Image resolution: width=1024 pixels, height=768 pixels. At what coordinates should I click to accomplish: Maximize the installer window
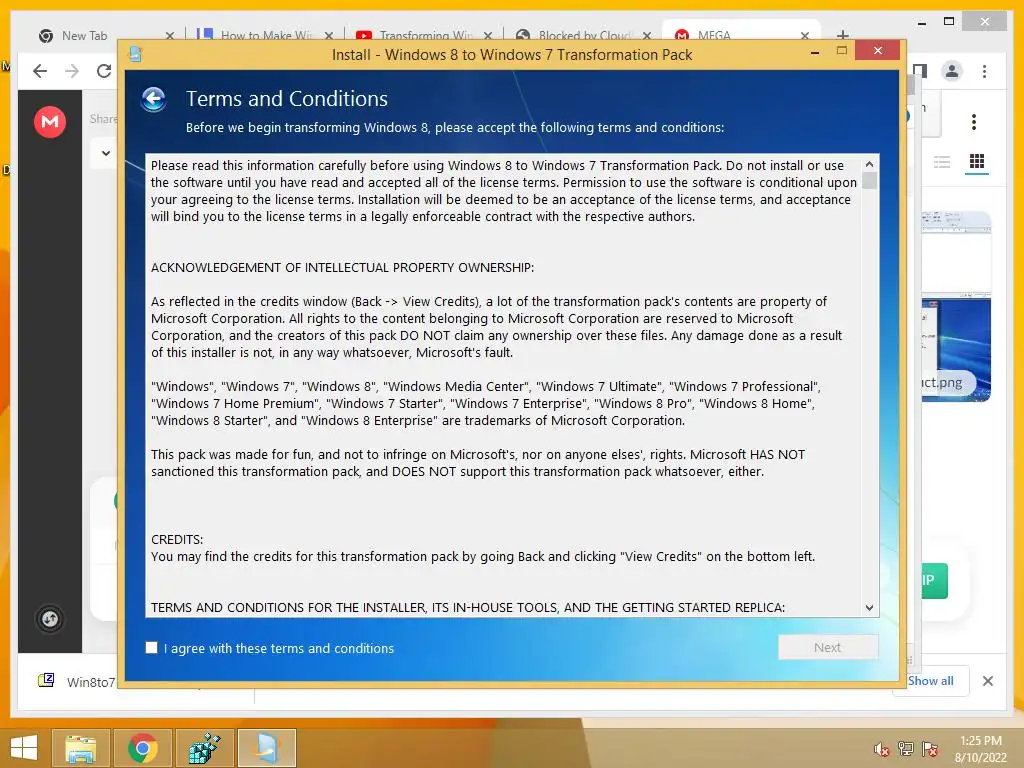(842, 51)
